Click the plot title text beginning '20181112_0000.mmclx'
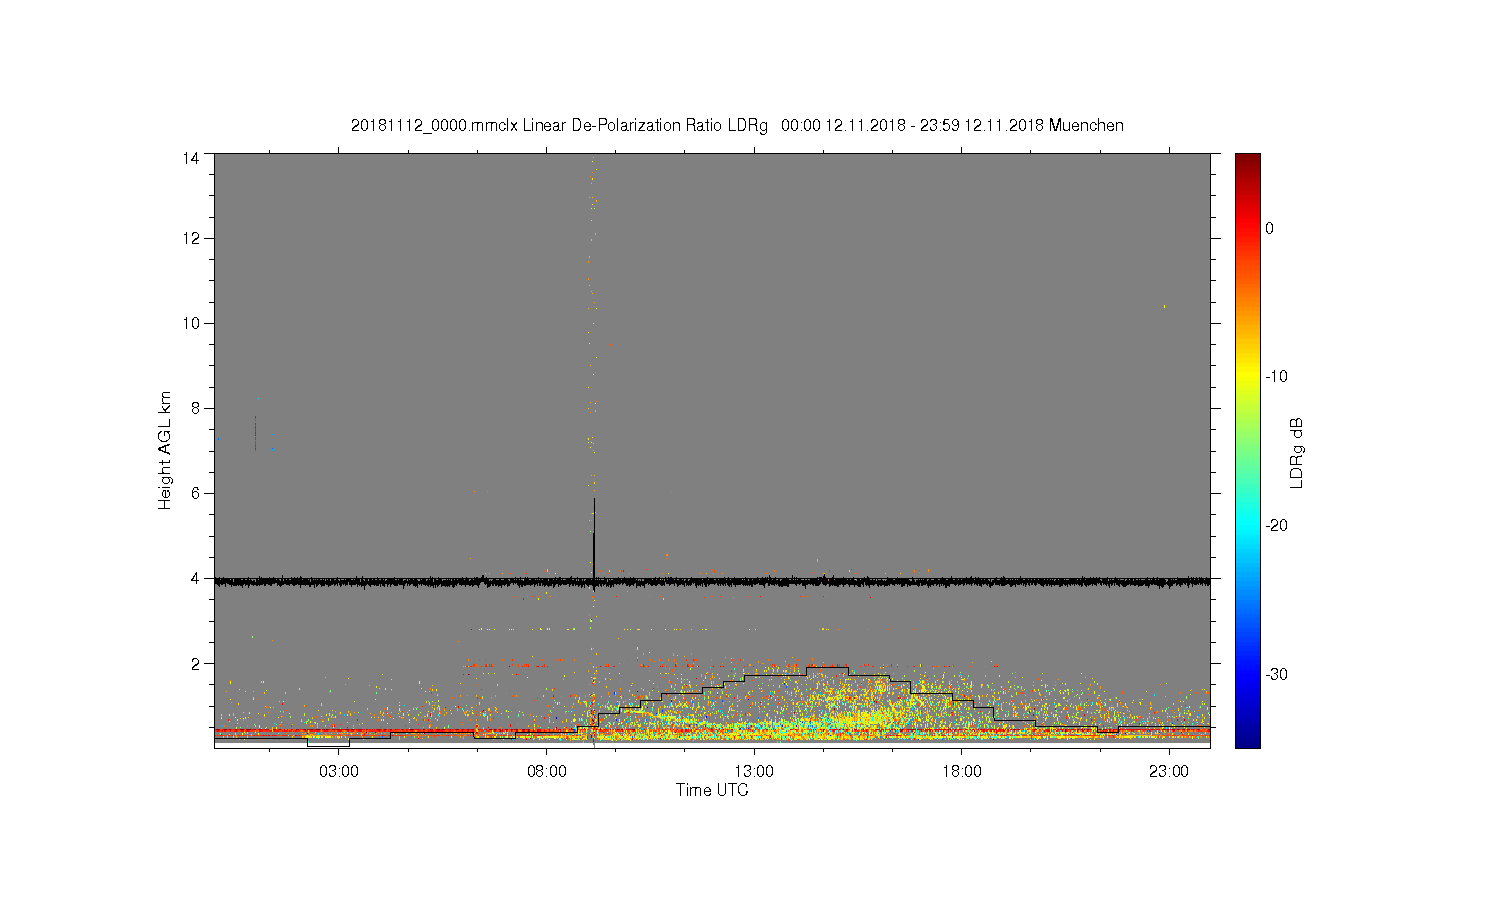Viewport: 1500px width, 900px height. [737, 126]
